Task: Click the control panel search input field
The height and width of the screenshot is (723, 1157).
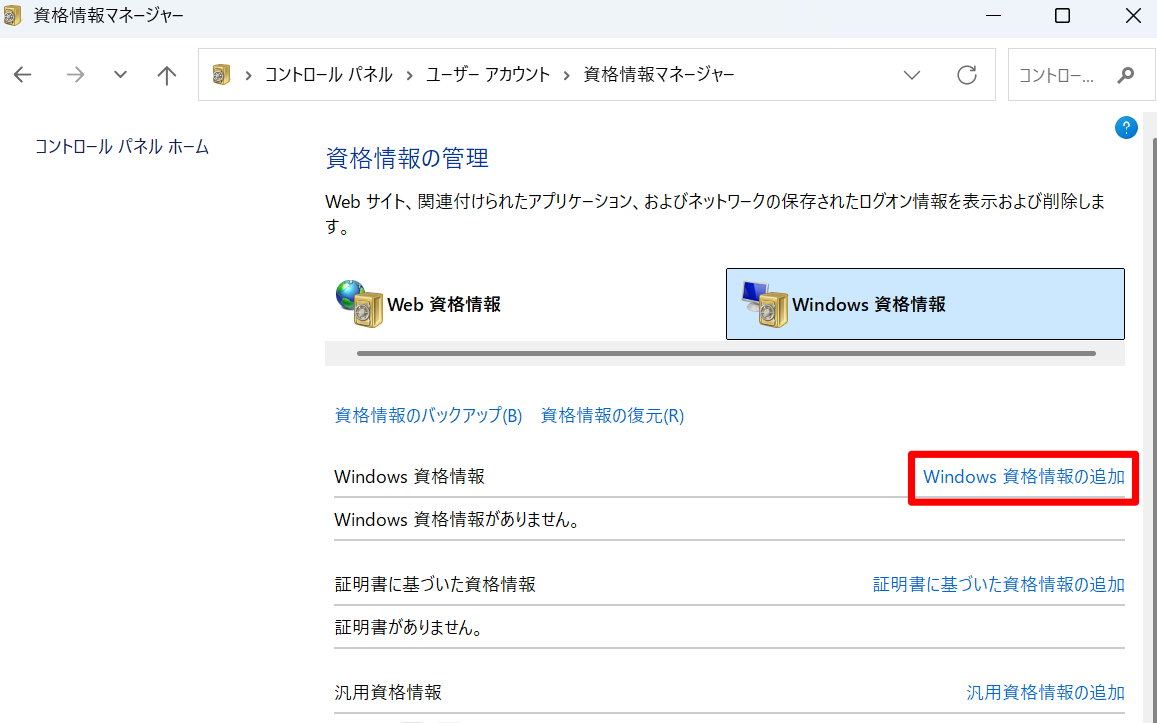Action: click(x=1058, y=75)
